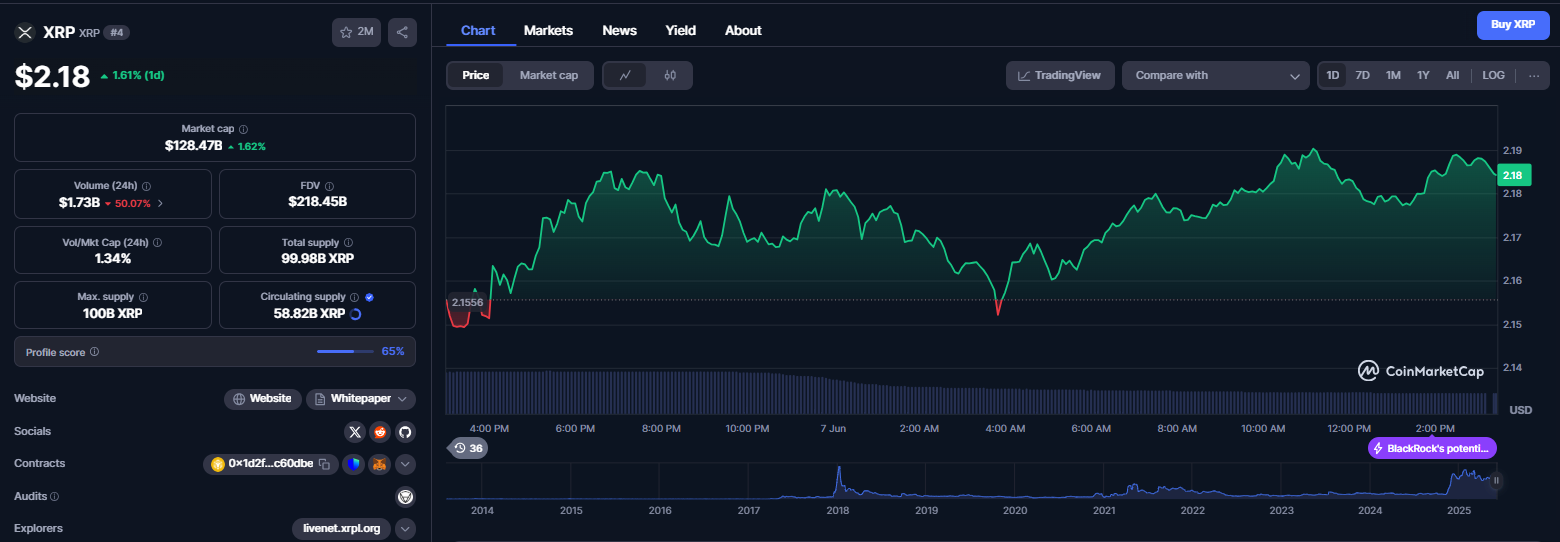Screen dimensions: 1560x542
Task: Expand more explorers chevron
Action: click(x=405, y=528)
